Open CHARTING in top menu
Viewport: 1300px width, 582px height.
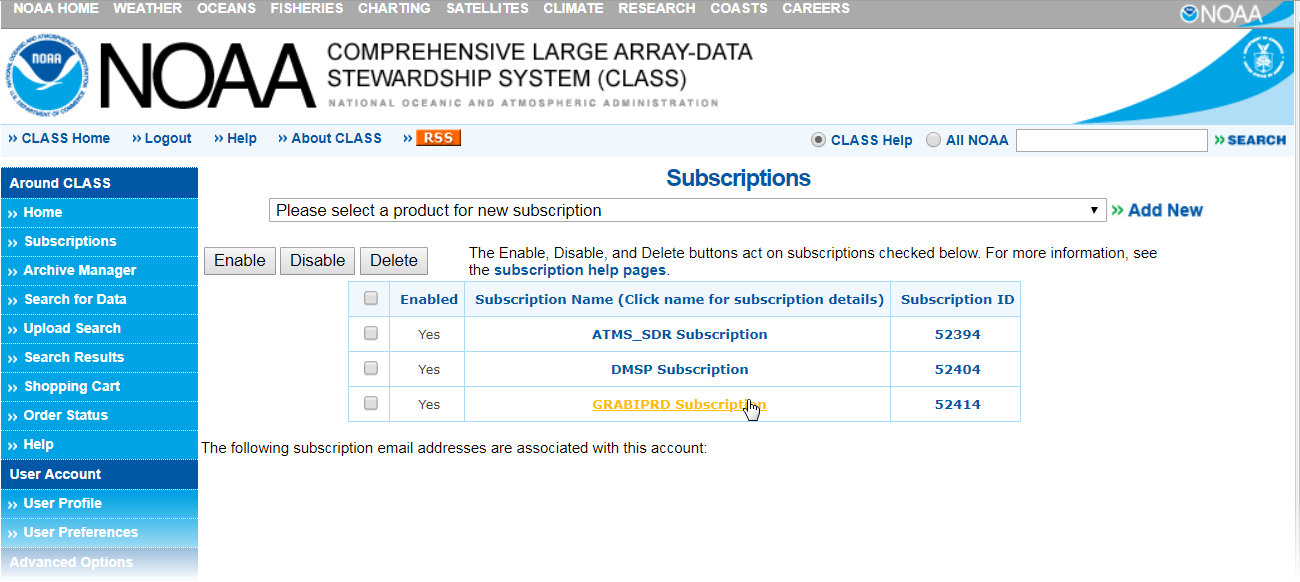[x=394, y=8]
